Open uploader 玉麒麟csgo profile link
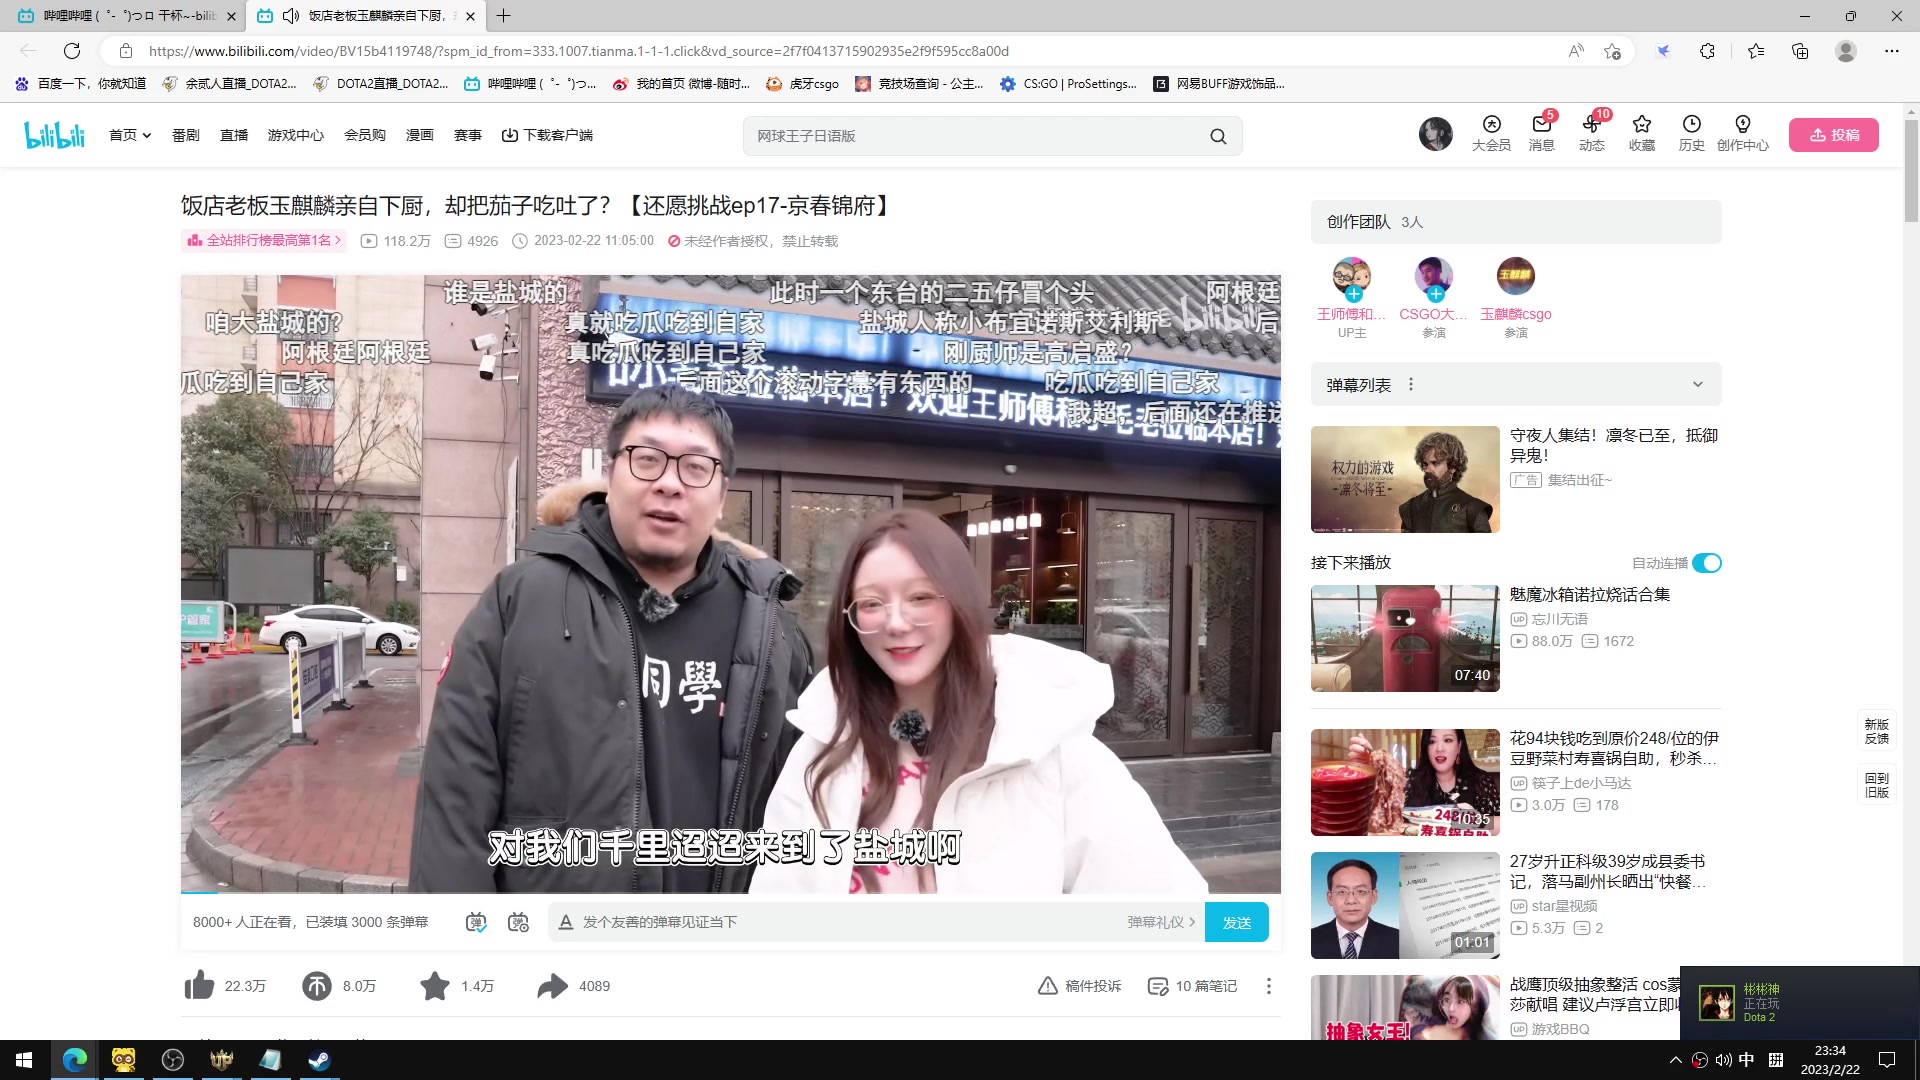Viewport: 1920px width, 1080px height. tap(1515, 313)
